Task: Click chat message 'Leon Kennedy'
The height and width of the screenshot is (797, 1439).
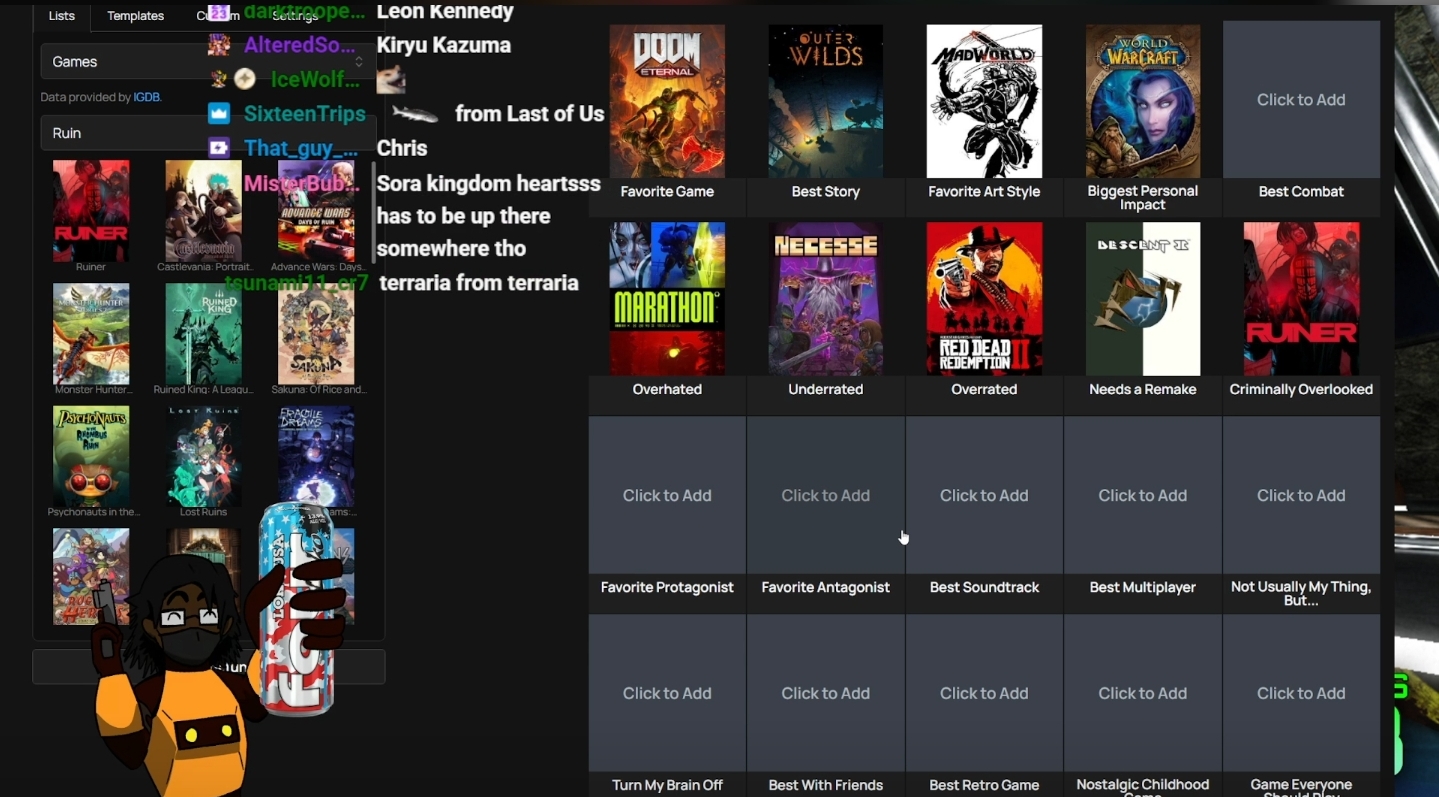Action: pyautogui.click(x=445, y=12)
